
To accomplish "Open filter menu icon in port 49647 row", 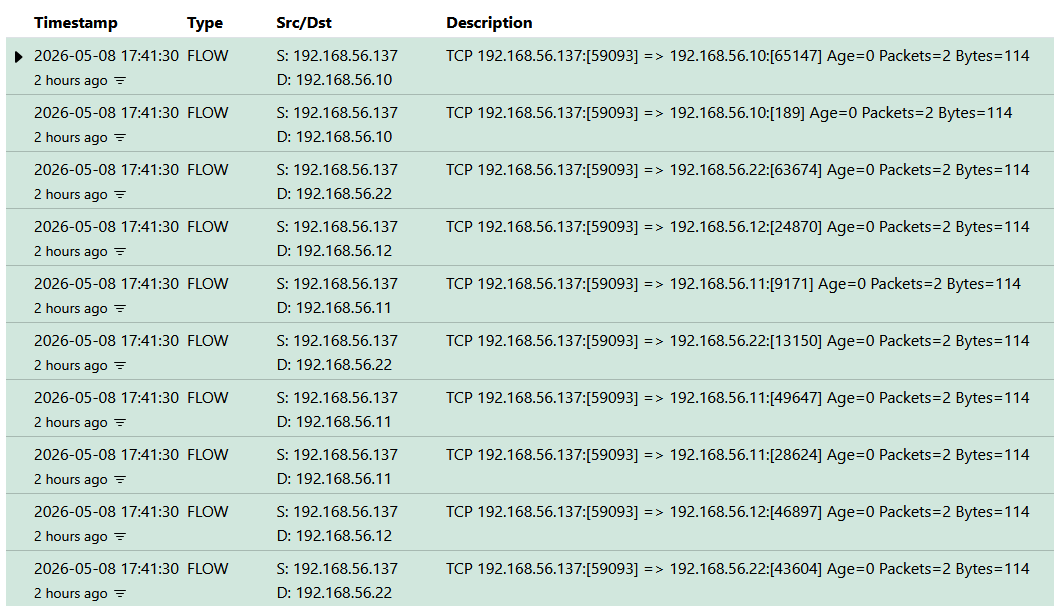I will tap(120, 423).
